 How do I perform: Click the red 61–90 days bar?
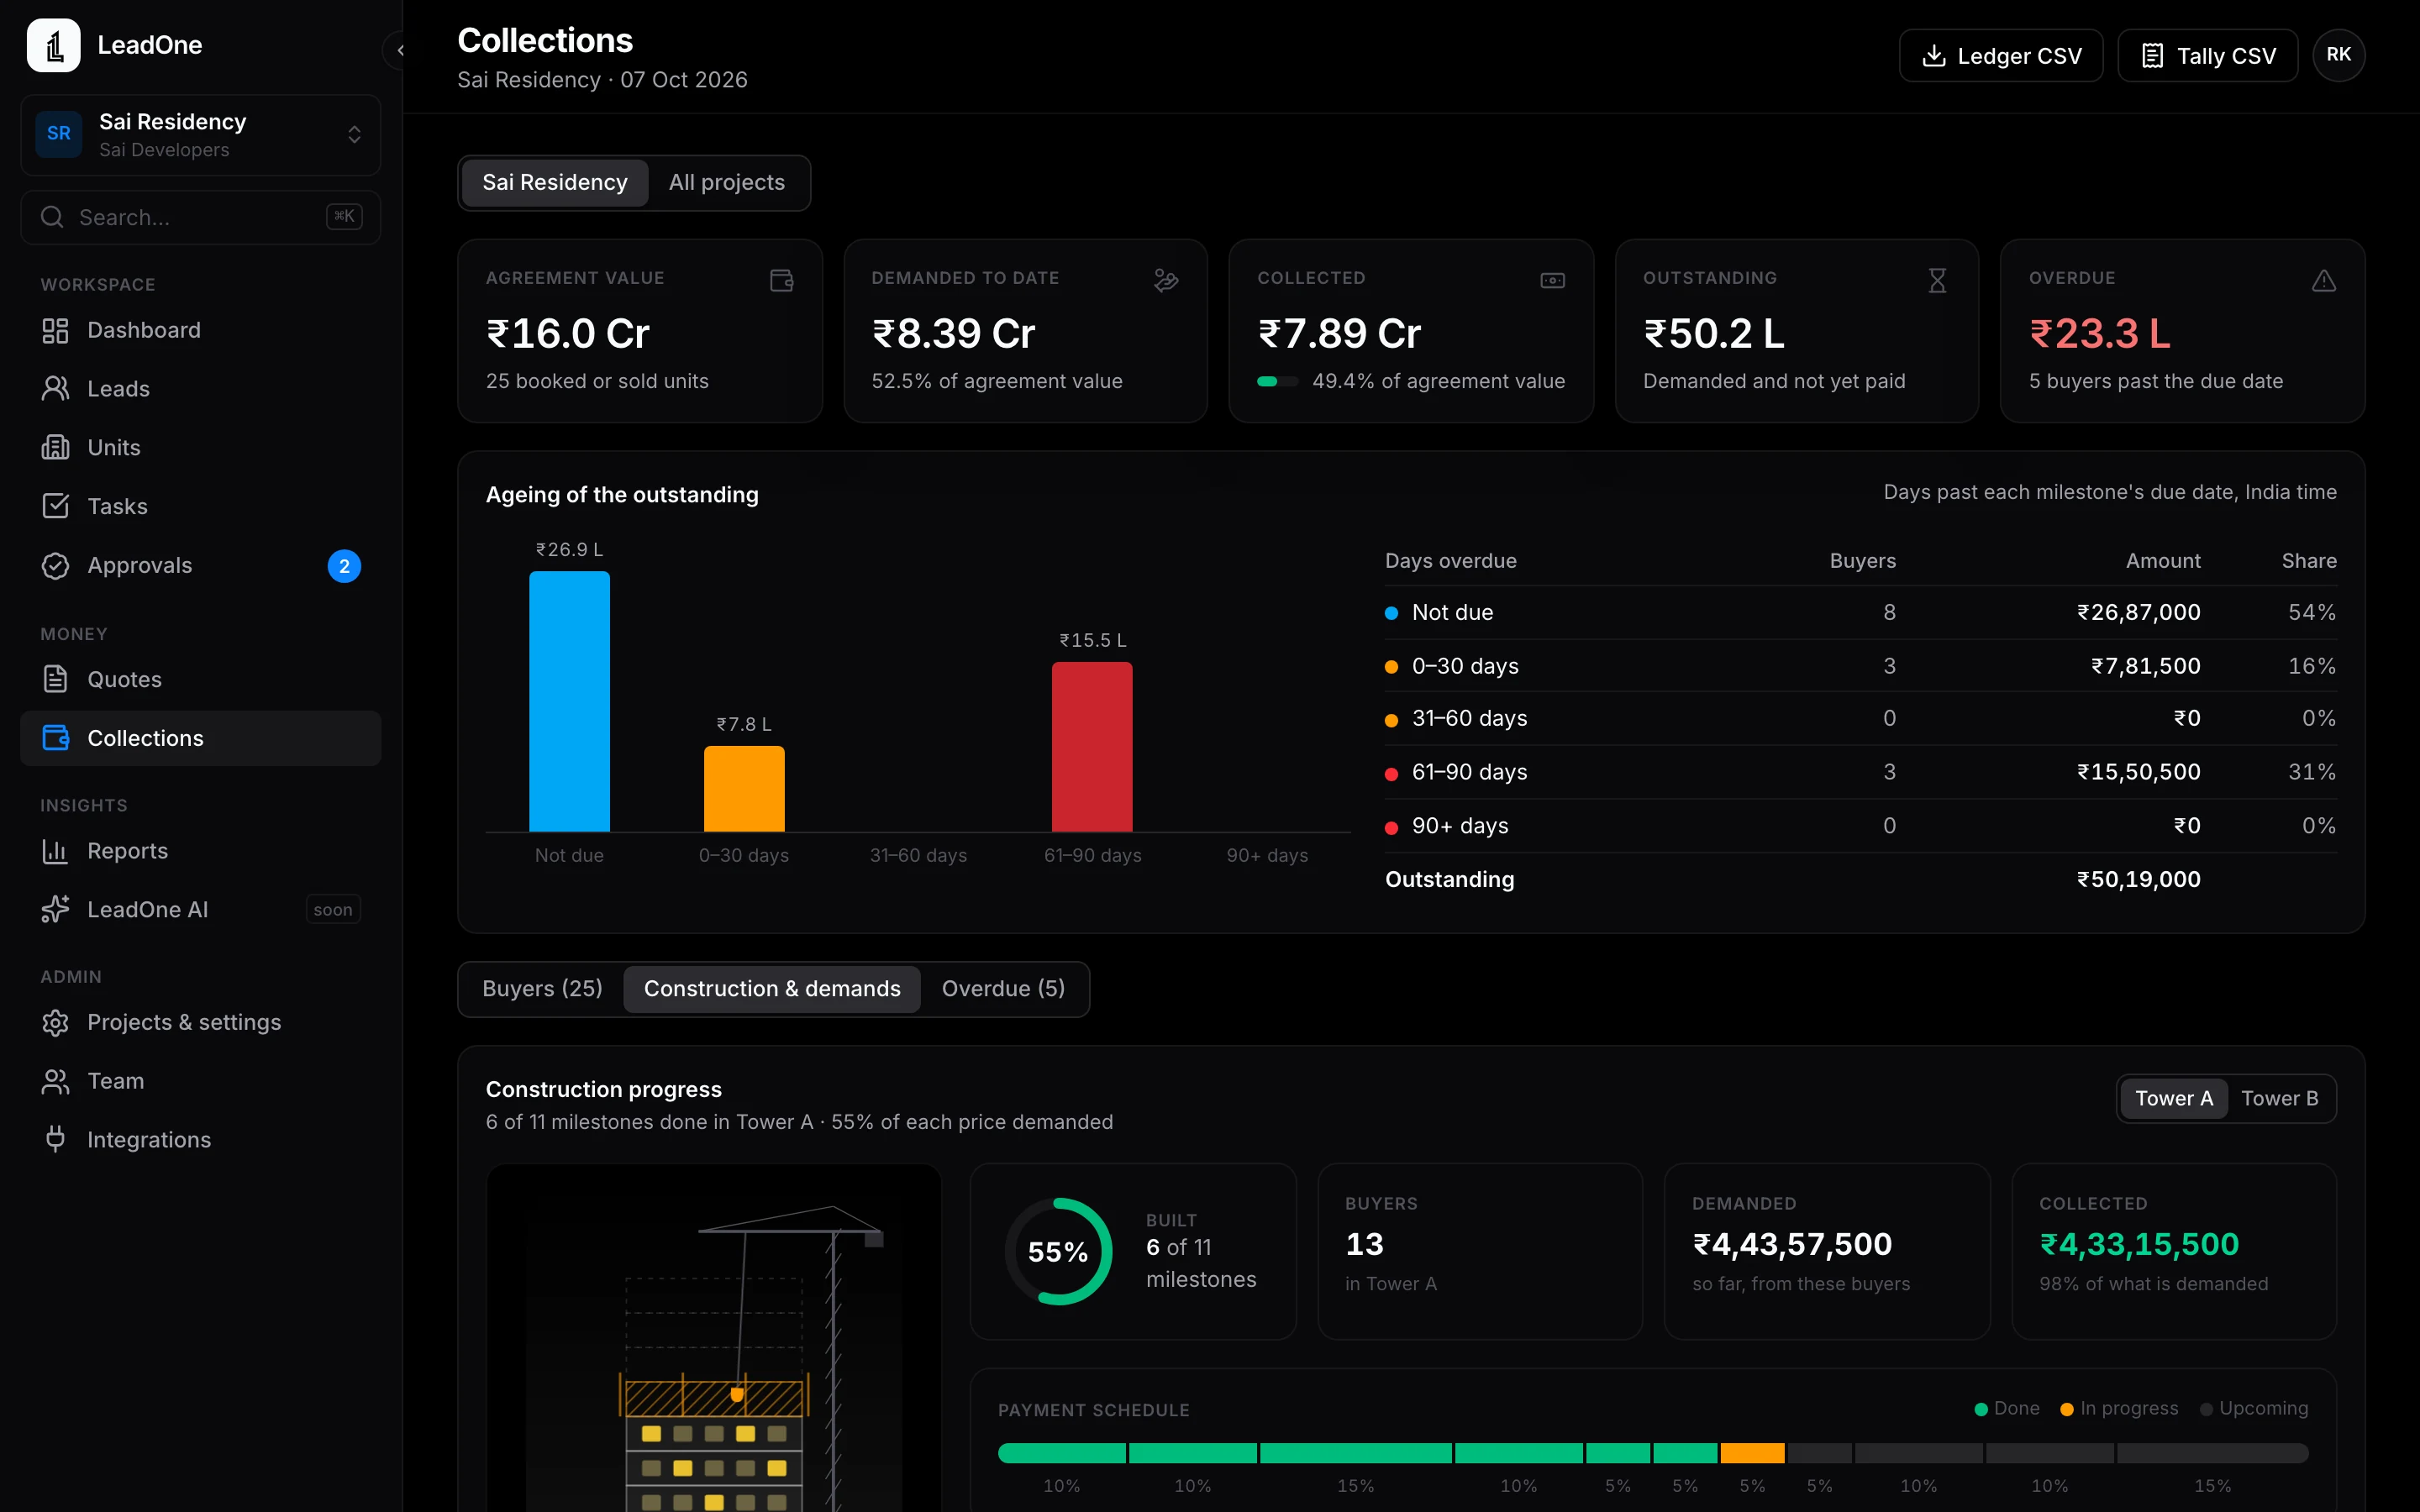coord(1092,747)
